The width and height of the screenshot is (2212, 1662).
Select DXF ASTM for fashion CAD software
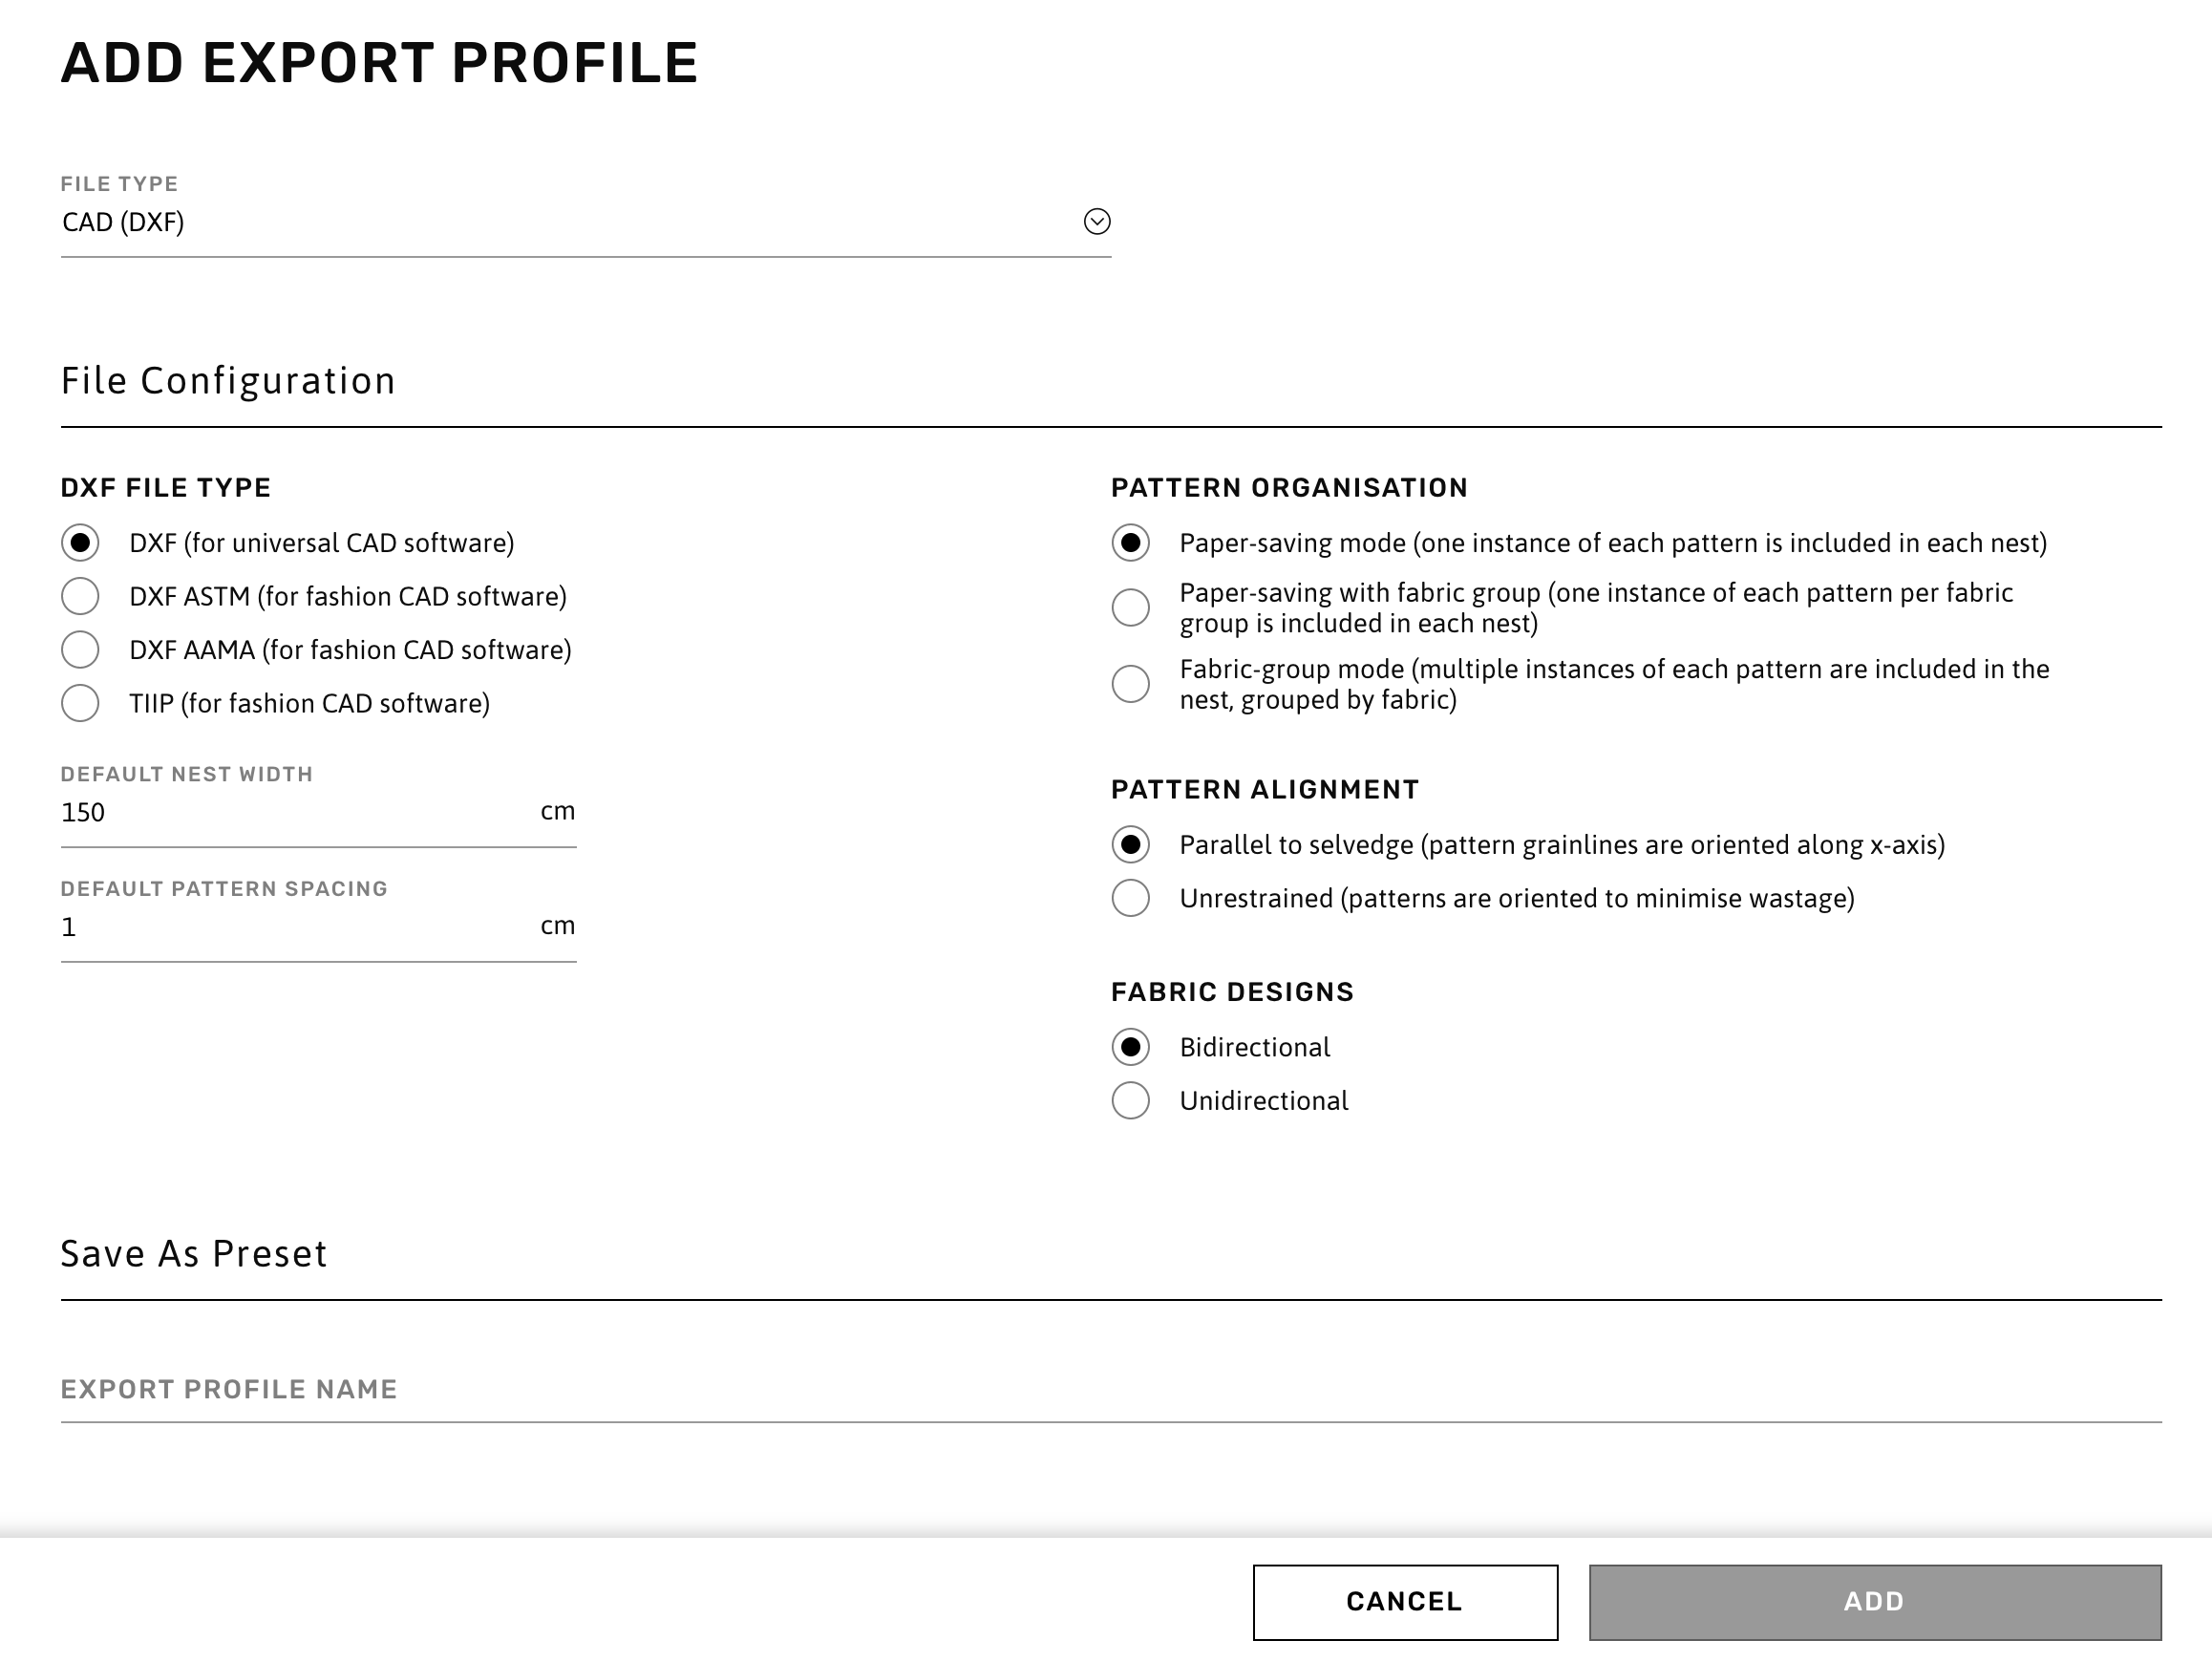(82, 595)
